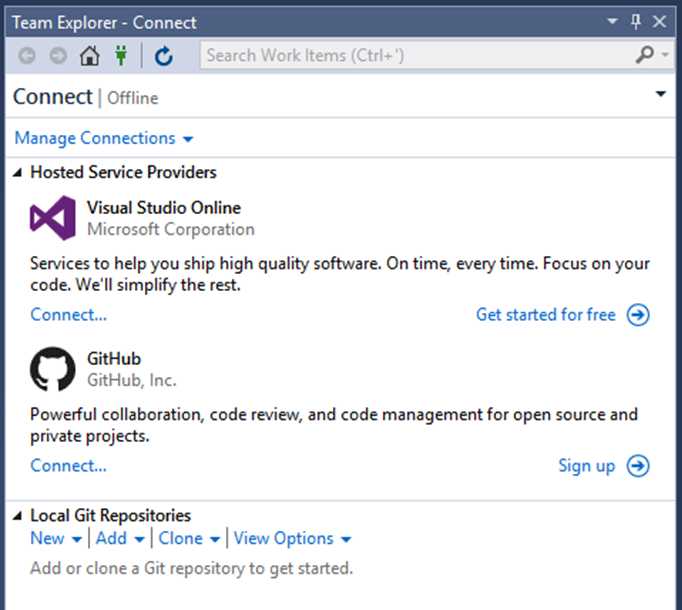Click the Local Git Repositories heading text
This screenshot has height=610, width=682.
click(110, 516)
